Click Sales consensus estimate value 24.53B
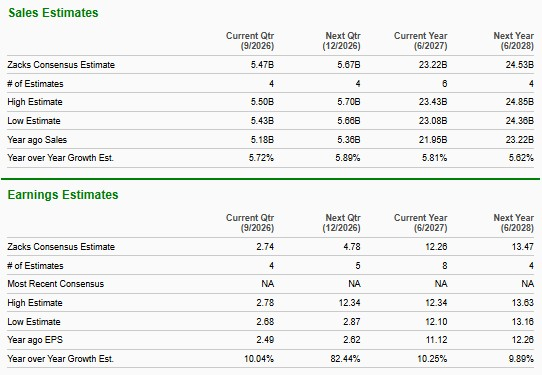Viewport: 542px width, 375px height. [x=520, y=65]
